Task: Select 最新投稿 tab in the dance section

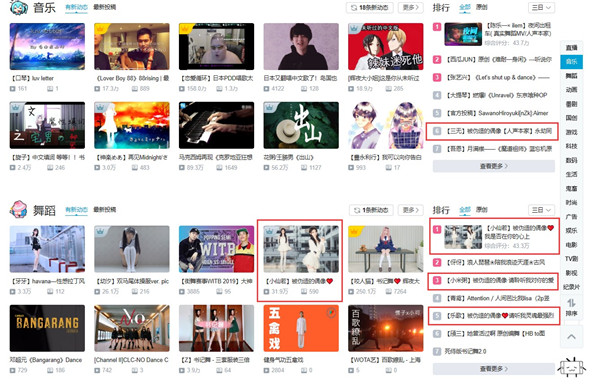Action: [x=105, y=210]
